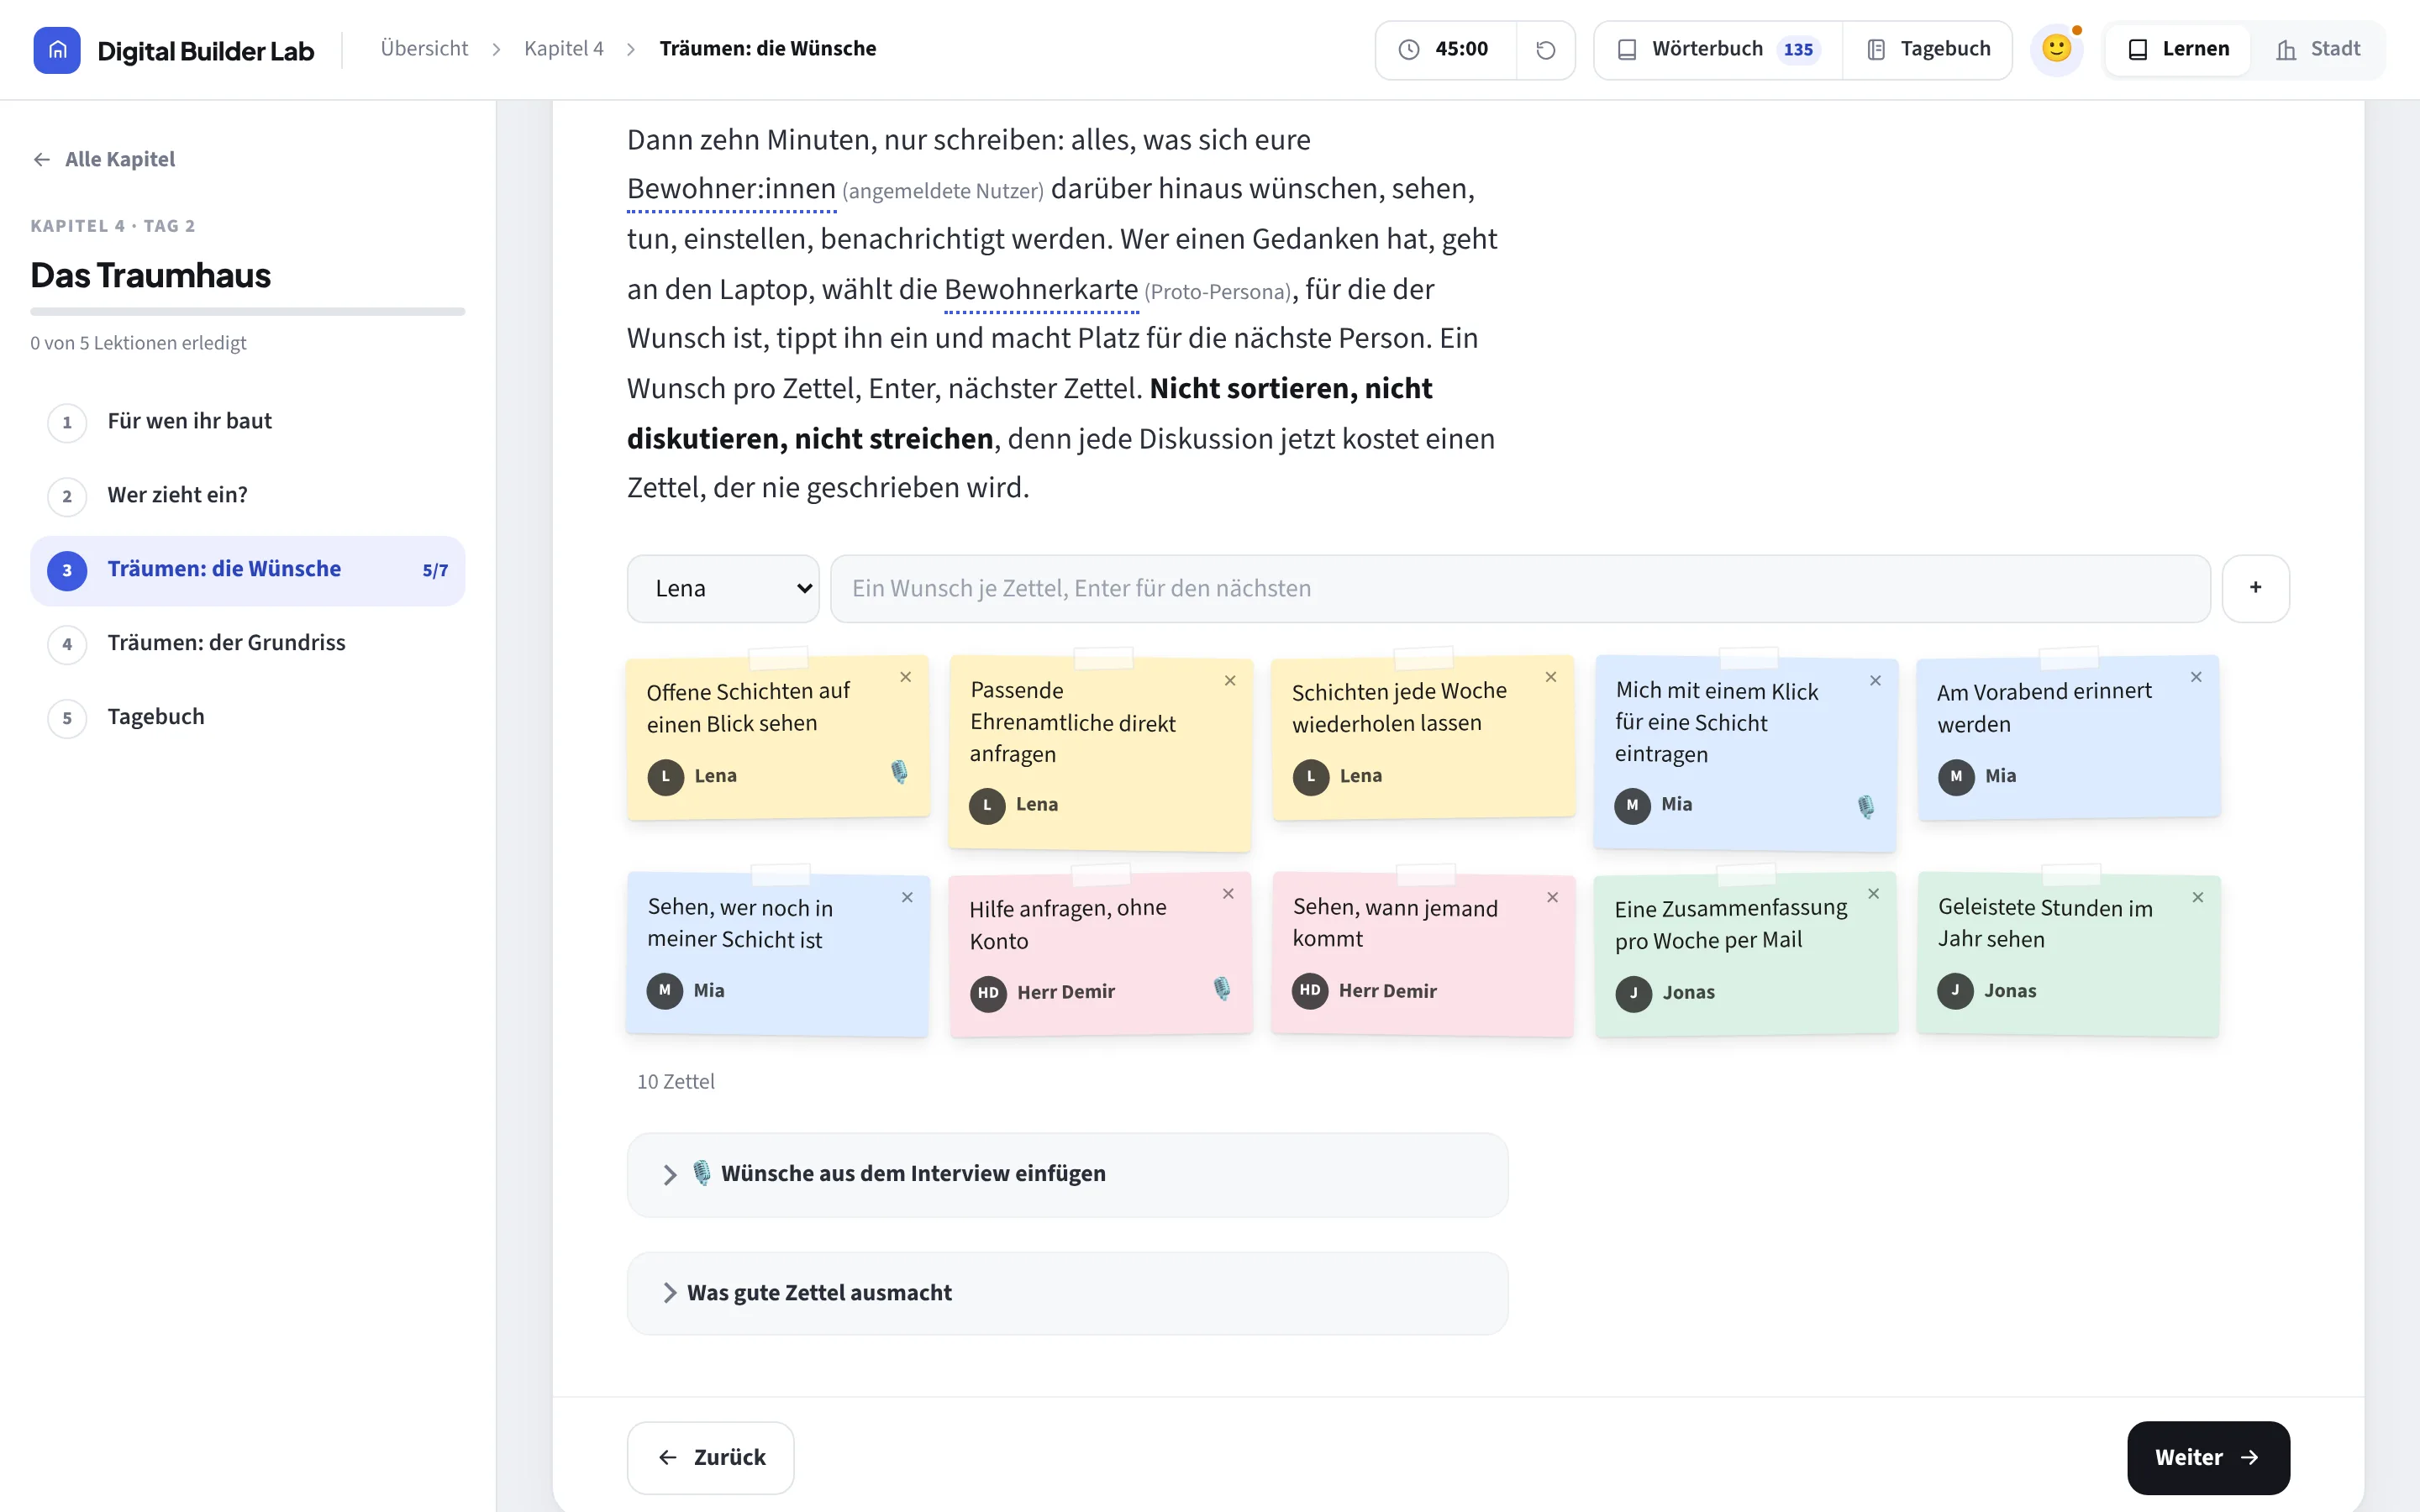Remove the Hilfe anfragen, ohne Konto note
This screenshot has width=2420, height=1512.
pos(1228,894)
